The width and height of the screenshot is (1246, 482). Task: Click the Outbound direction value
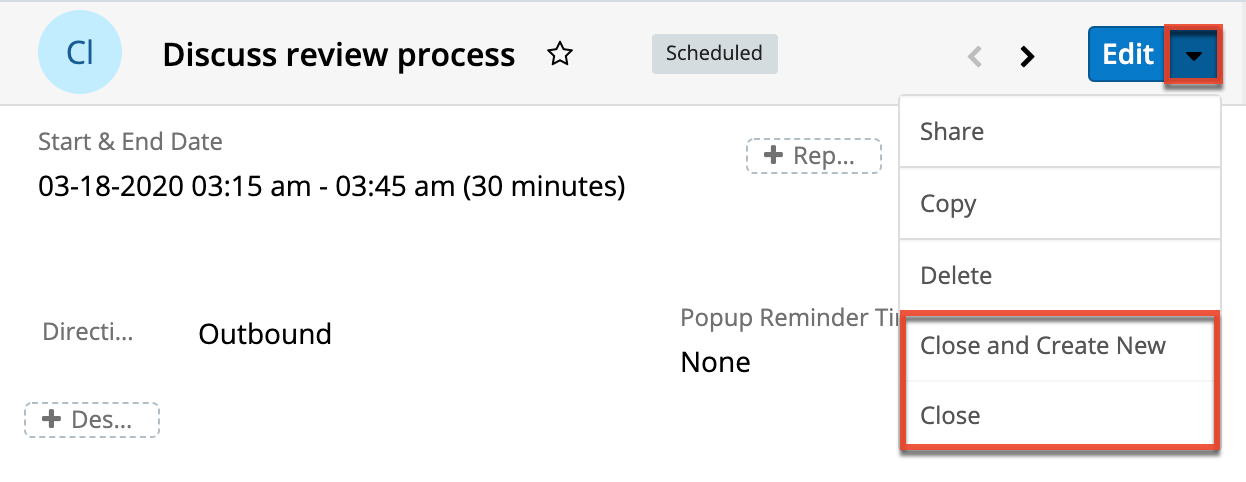click(x=265, y=334)
